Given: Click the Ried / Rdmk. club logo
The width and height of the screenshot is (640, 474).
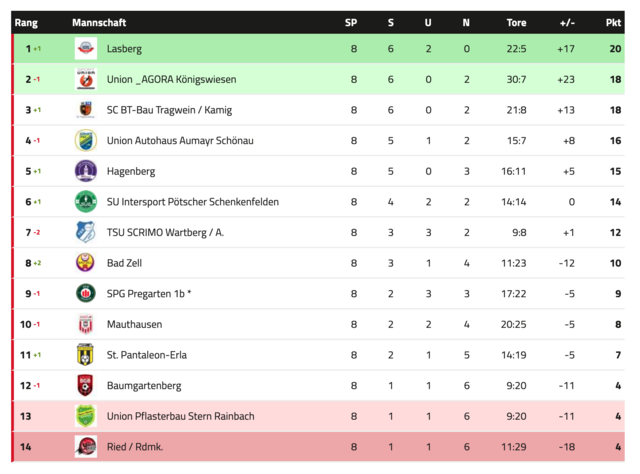Looking at the screenshot, I should coord(86,447).
